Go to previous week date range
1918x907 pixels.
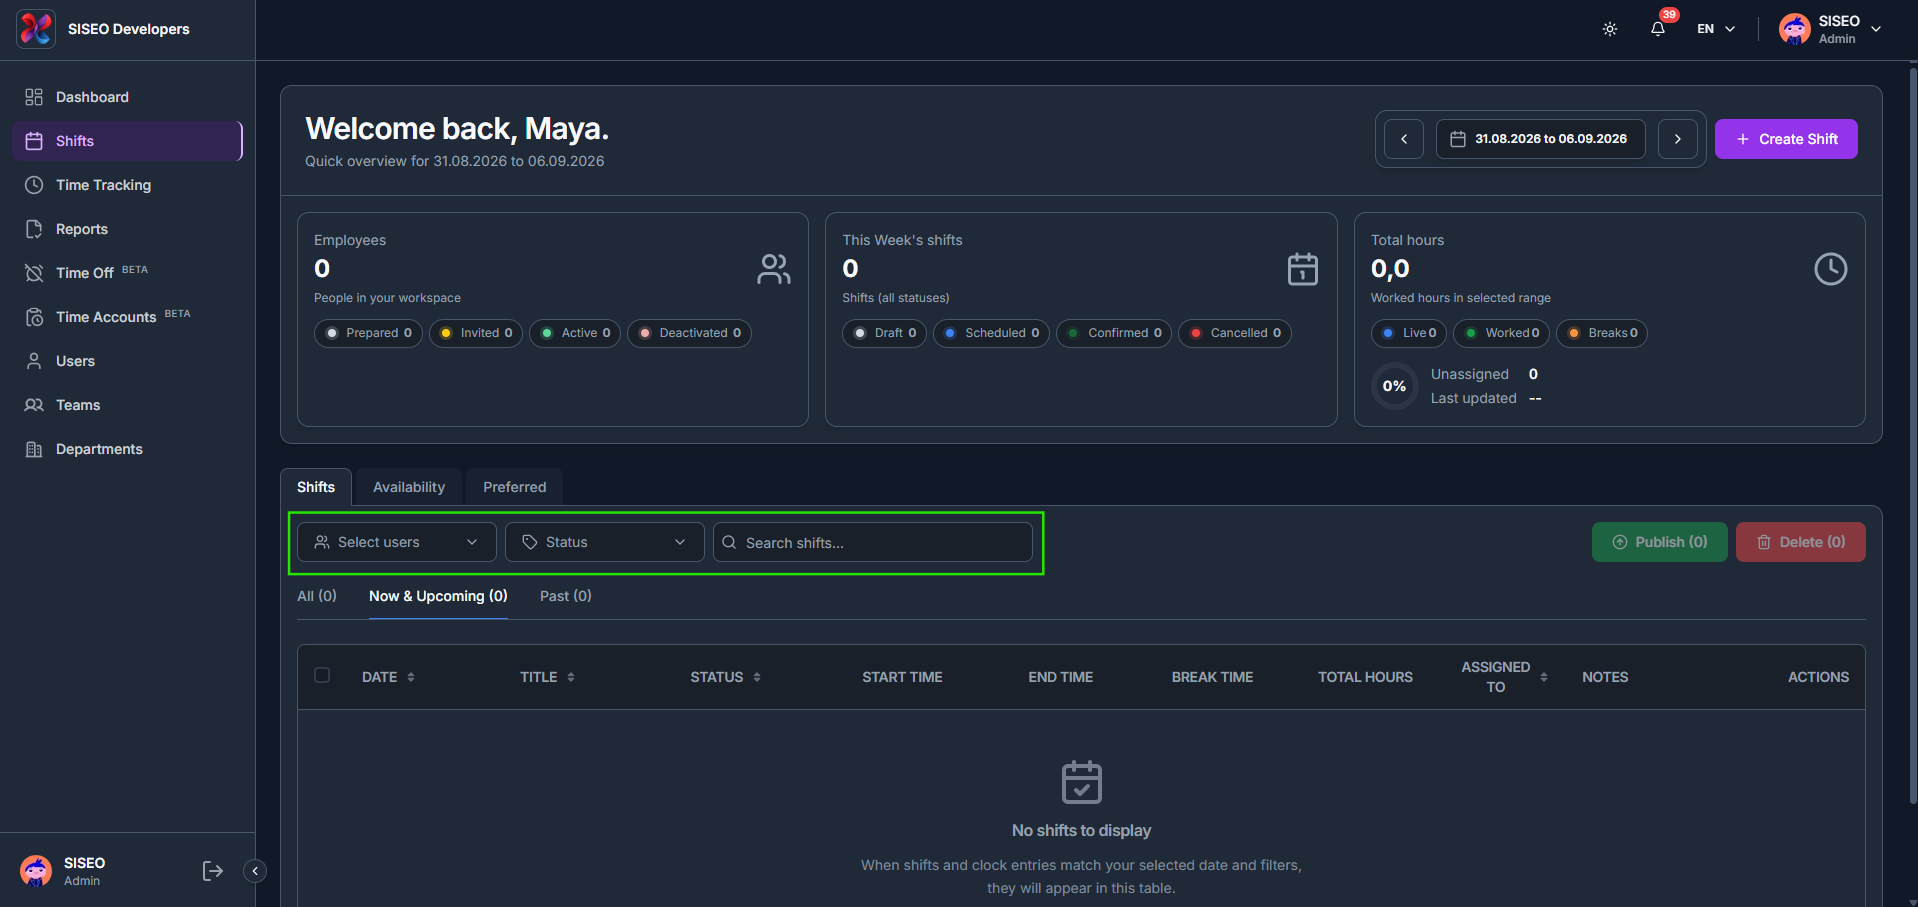[1404, 139]
